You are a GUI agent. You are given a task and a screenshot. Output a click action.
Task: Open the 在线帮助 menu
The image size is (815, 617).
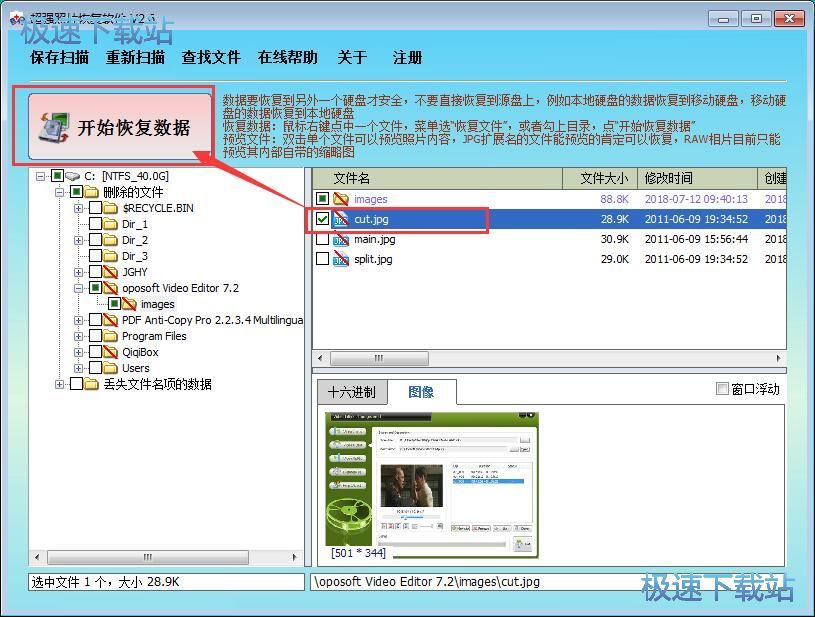pos(287,57)
